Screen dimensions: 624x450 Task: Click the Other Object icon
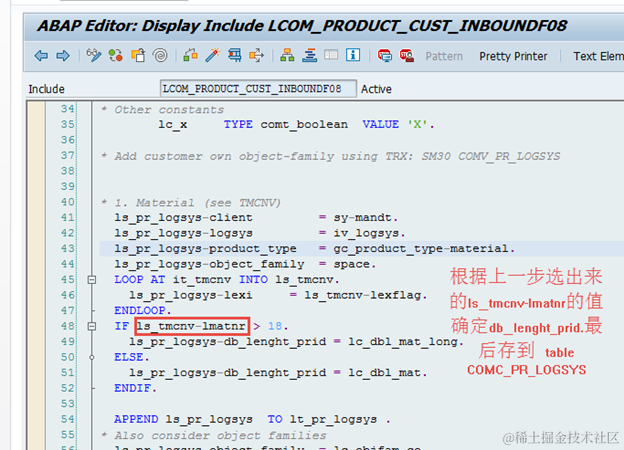pos(138,55)
